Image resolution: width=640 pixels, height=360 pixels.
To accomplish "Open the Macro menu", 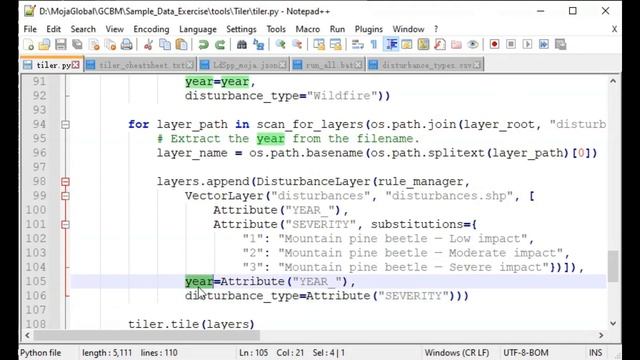I will click(307, 29).
